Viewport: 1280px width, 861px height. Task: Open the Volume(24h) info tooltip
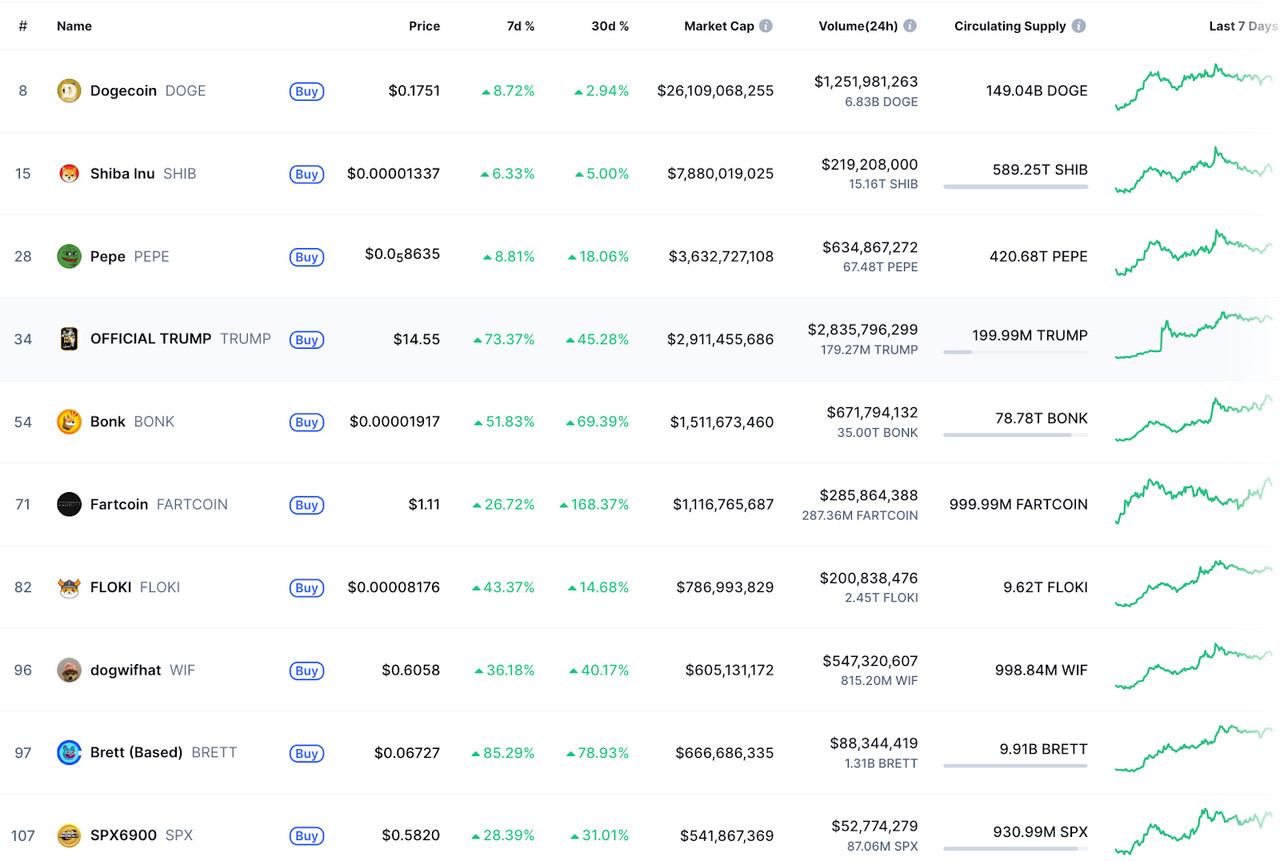coord(911,25)
